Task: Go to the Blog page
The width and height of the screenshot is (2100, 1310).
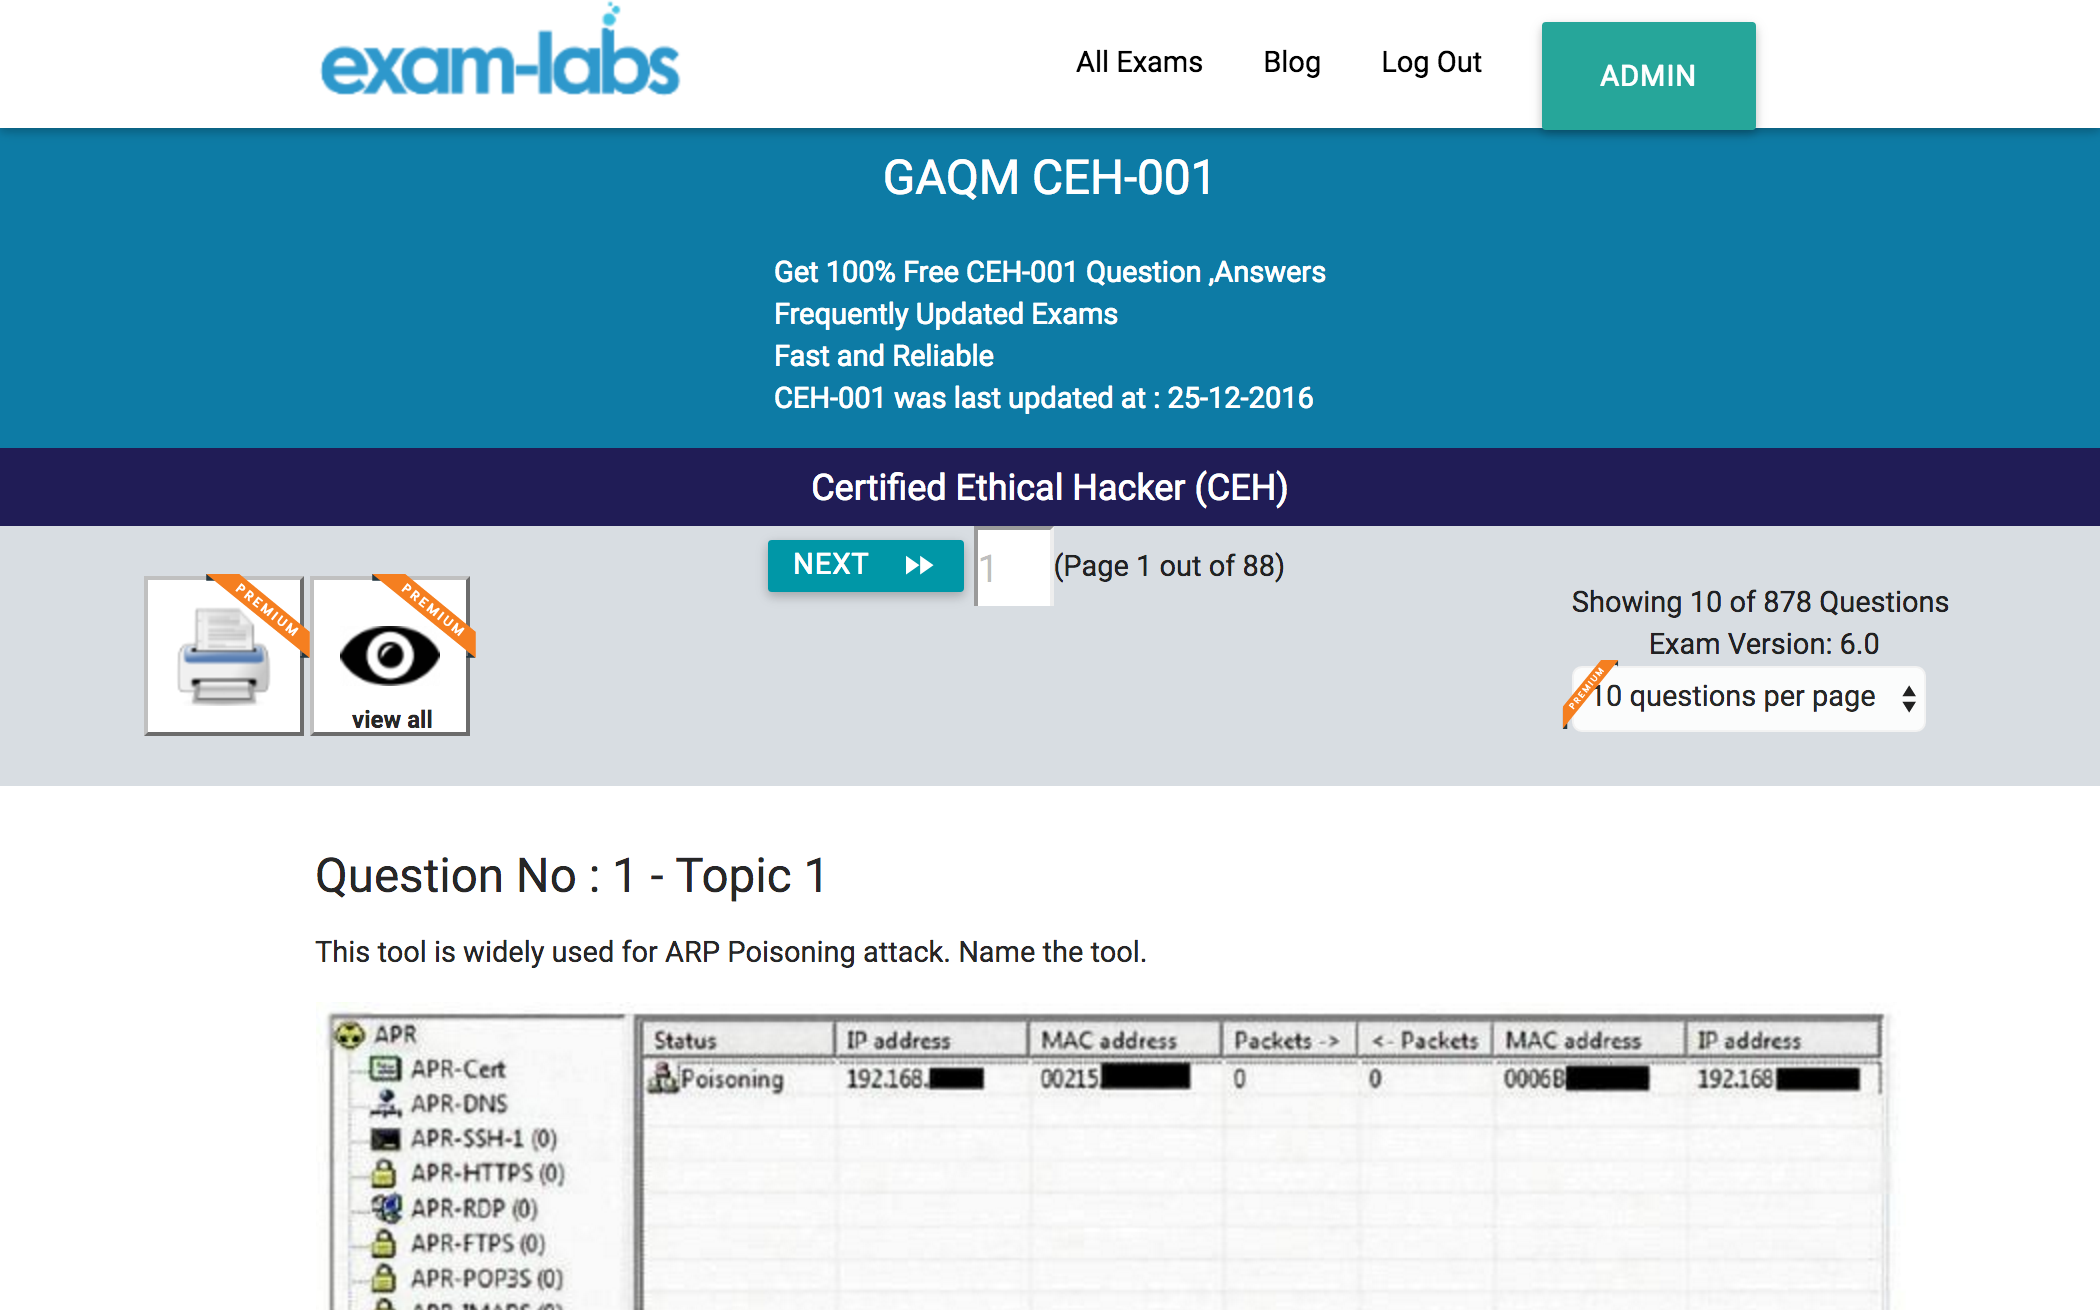Action: coord(1291,62)
